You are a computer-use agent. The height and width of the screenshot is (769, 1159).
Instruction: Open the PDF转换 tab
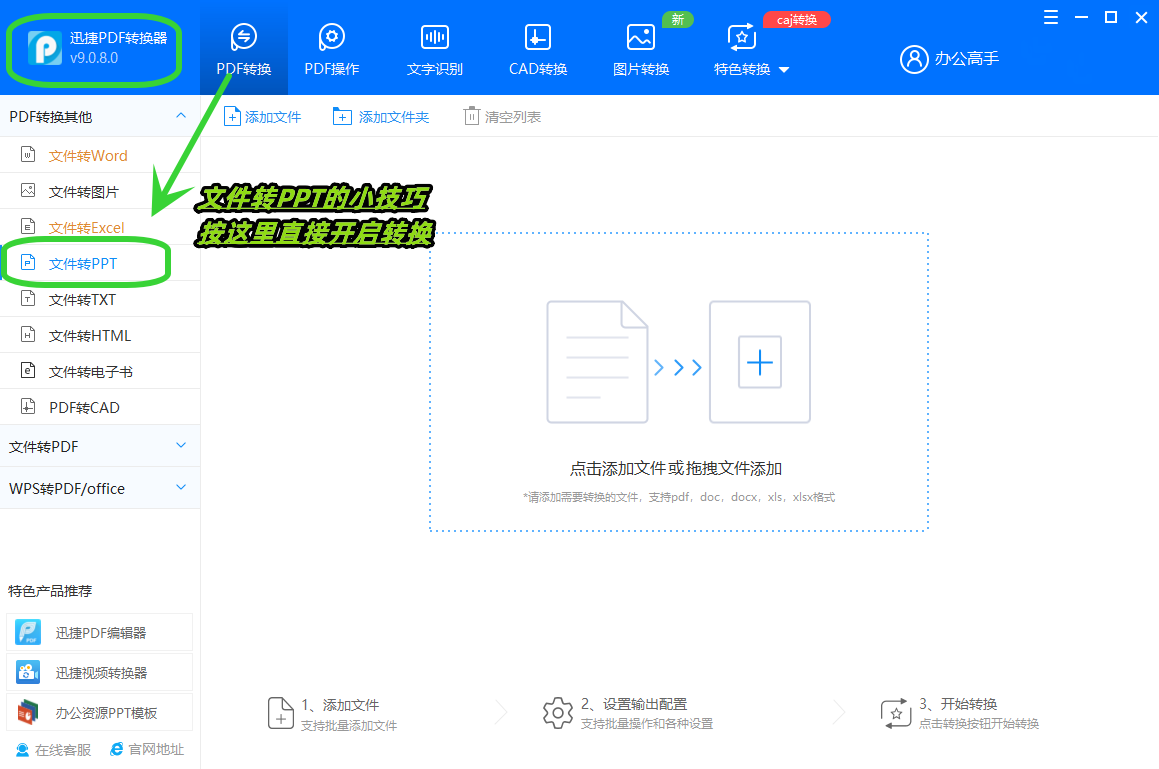pos(243,49)
